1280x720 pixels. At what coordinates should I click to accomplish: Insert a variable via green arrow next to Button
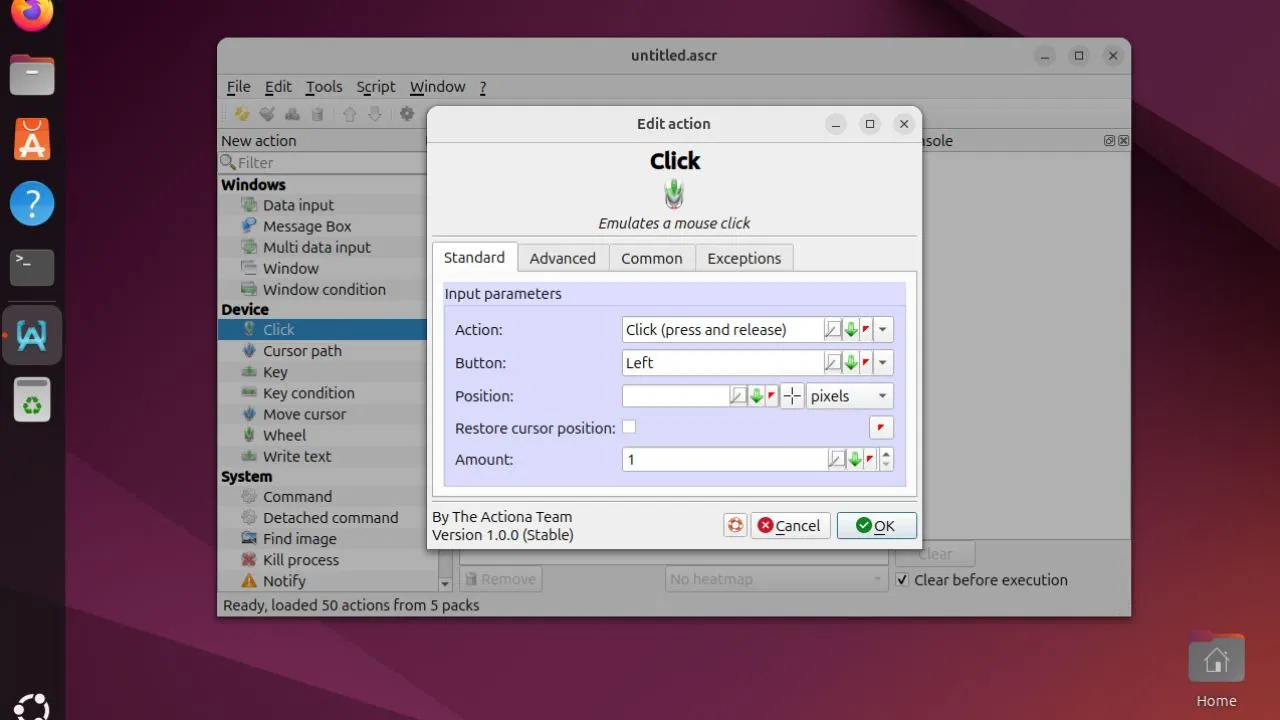tap(851, 362)
